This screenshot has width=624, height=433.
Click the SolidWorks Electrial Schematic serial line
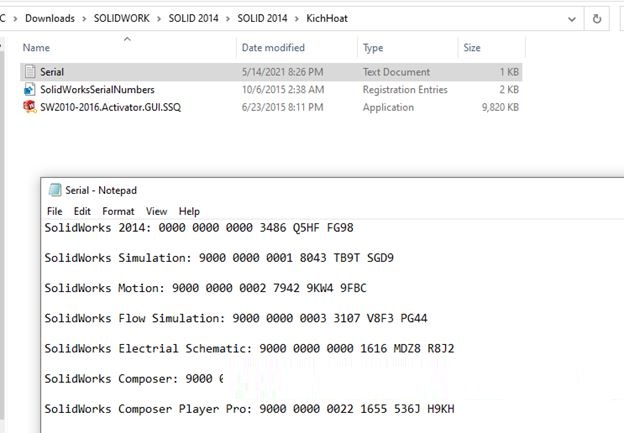click(249, 349)
